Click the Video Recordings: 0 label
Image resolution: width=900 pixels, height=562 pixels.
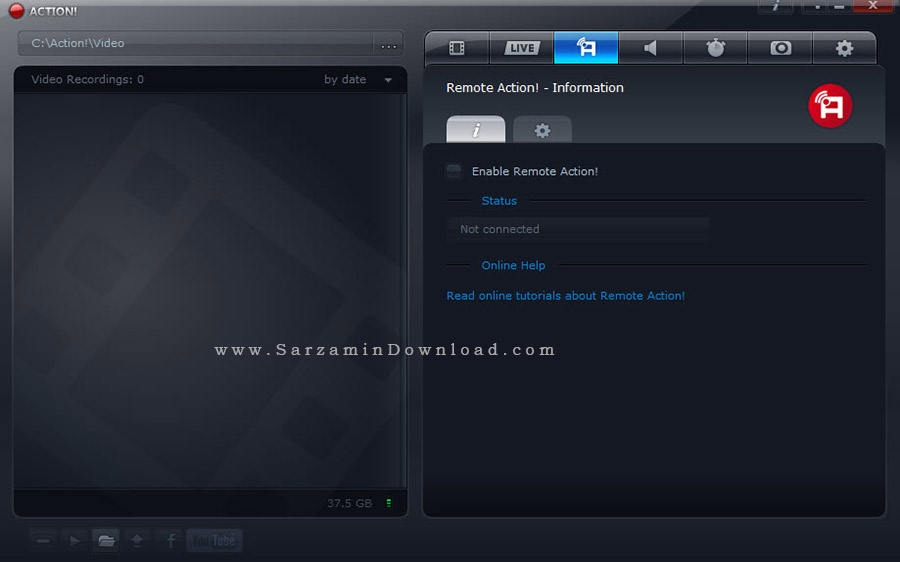pyautogui.click(x=87, y=79)
